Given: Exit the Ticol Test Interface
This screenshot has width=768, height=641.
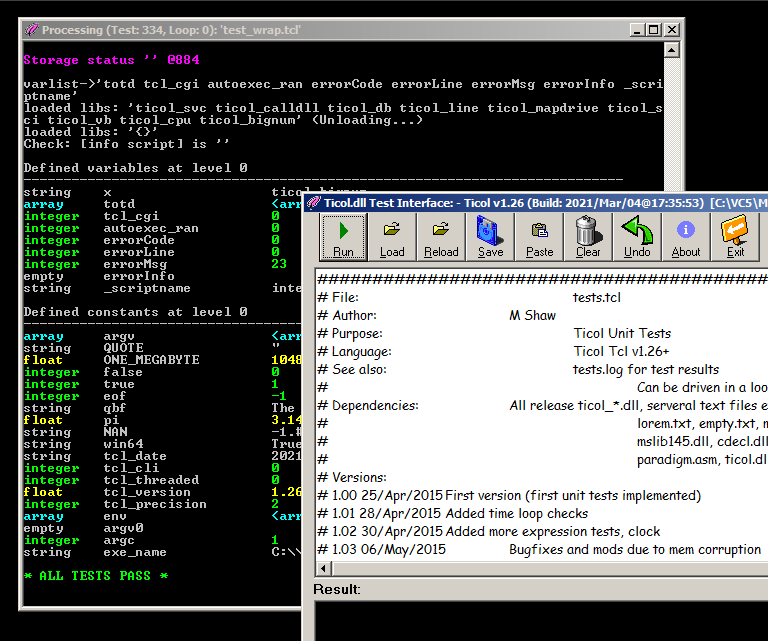Looking at the screenshot, I should pyautogui.click(x=736, y=237).
